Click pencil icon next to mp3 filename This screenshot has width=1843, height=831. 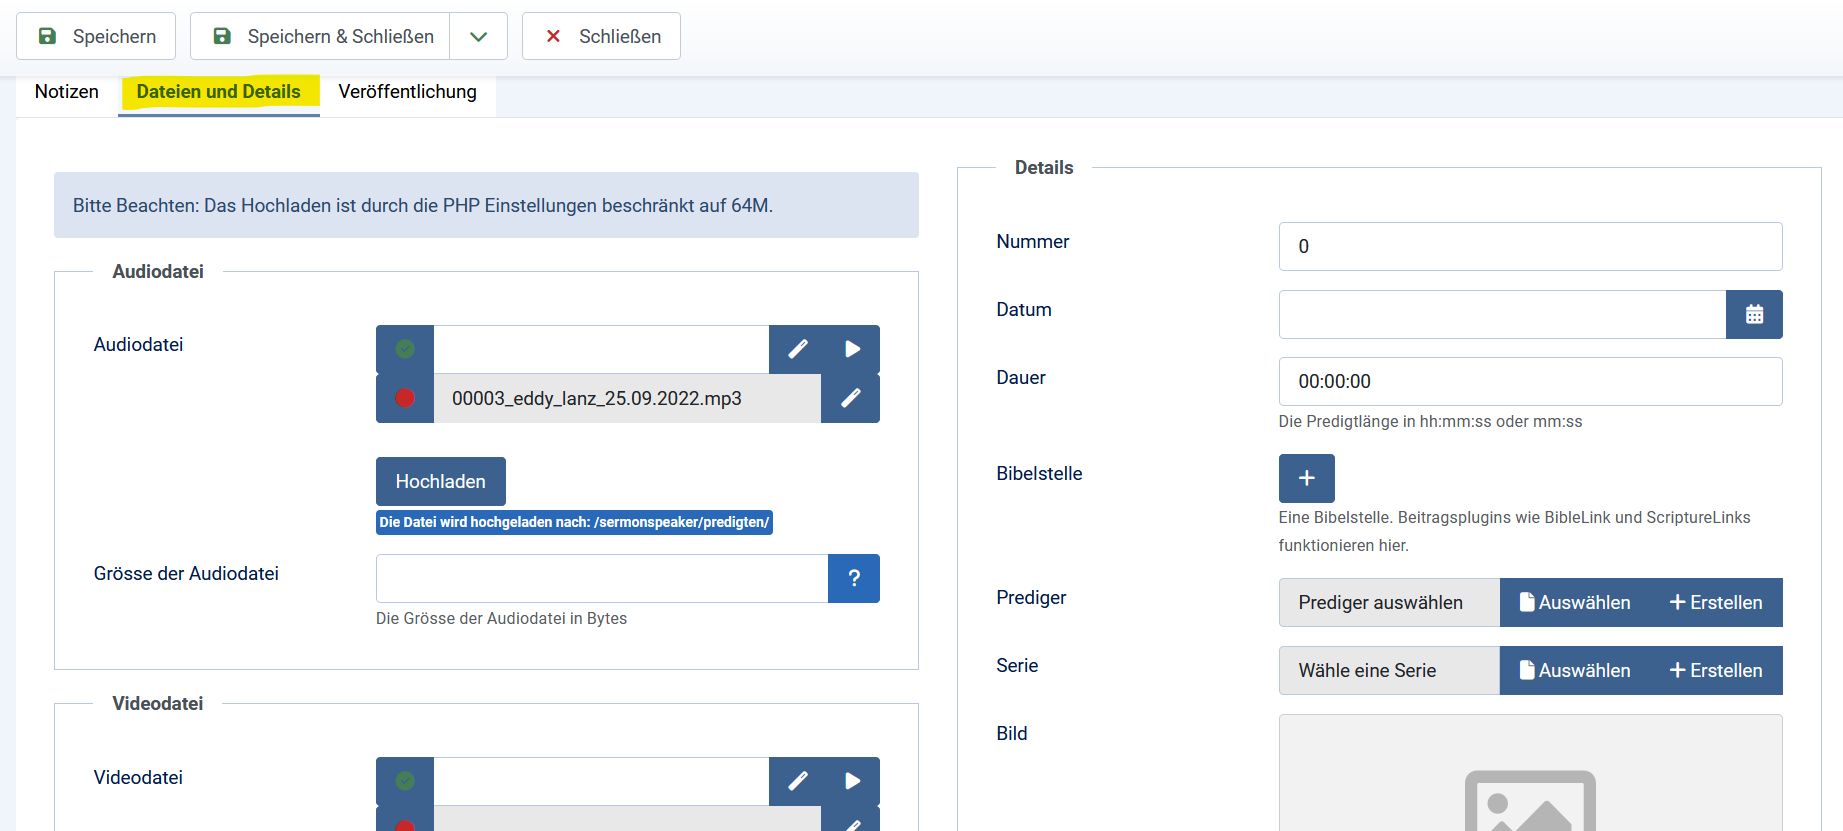pos(850,398)
